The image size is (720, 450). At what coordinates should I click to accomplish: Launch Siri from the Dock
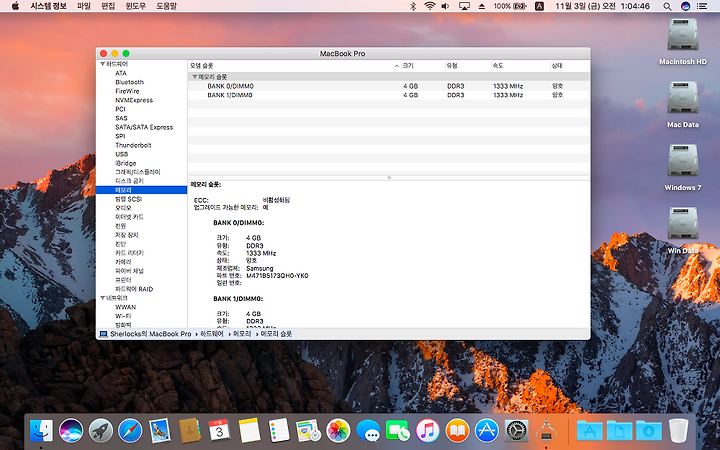(71, 431)
